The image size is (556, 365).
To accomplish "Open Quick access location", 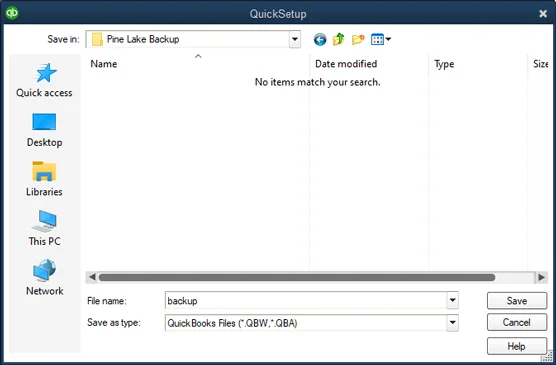I will tap(44, 80).
